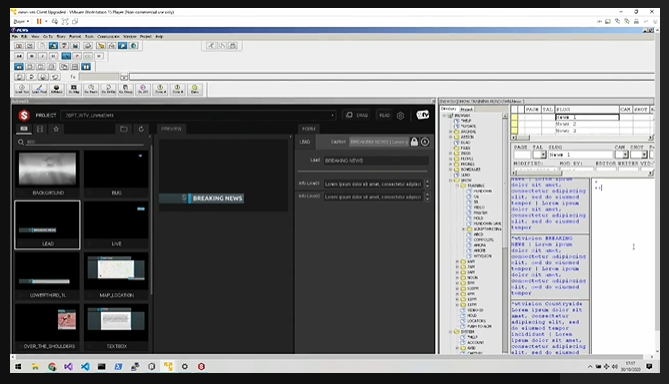Toggle the caption lock icon
Viewport: 669px width, 384px height.
[414, 142]
